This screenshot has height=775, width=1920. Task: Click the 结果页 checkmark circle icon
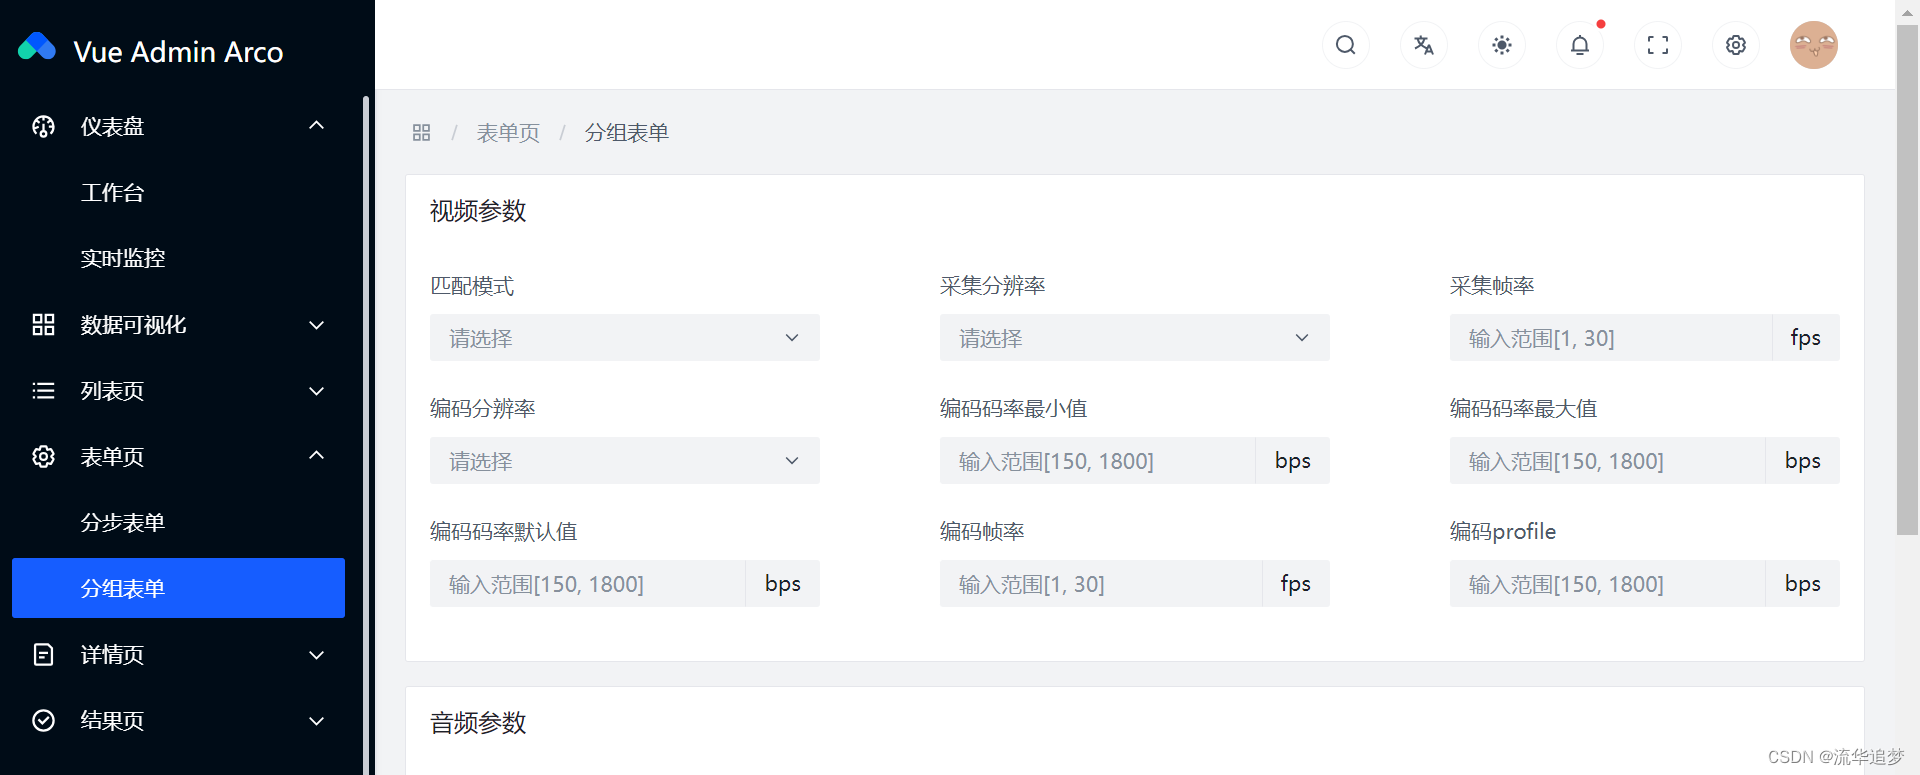43,720
